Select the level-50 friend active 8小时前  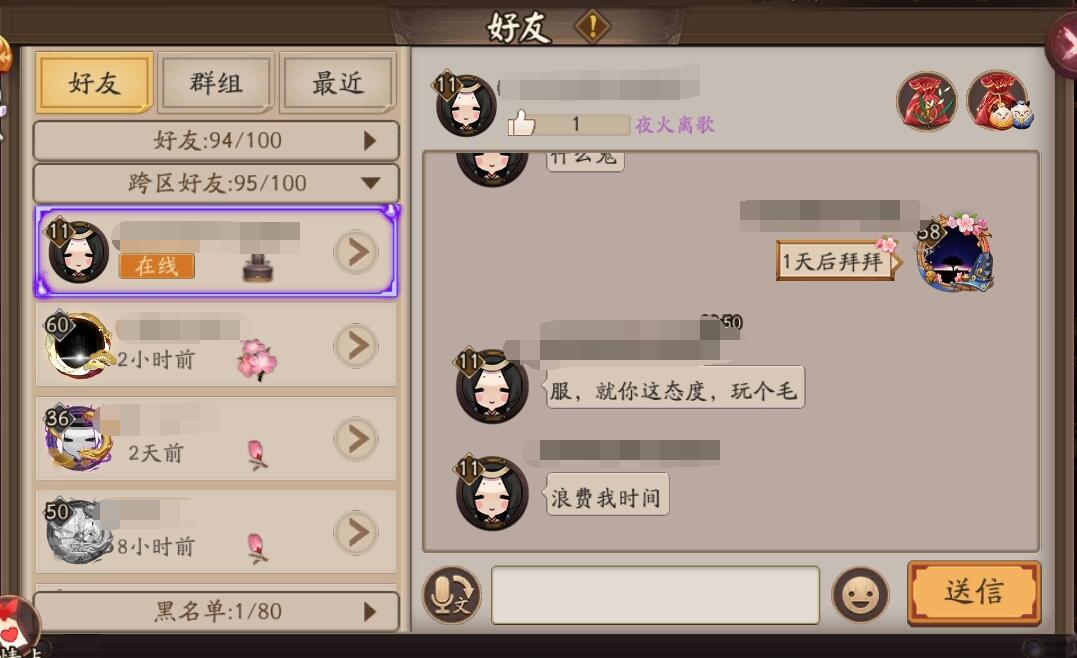pyautogui.click(x=216, y=532)
